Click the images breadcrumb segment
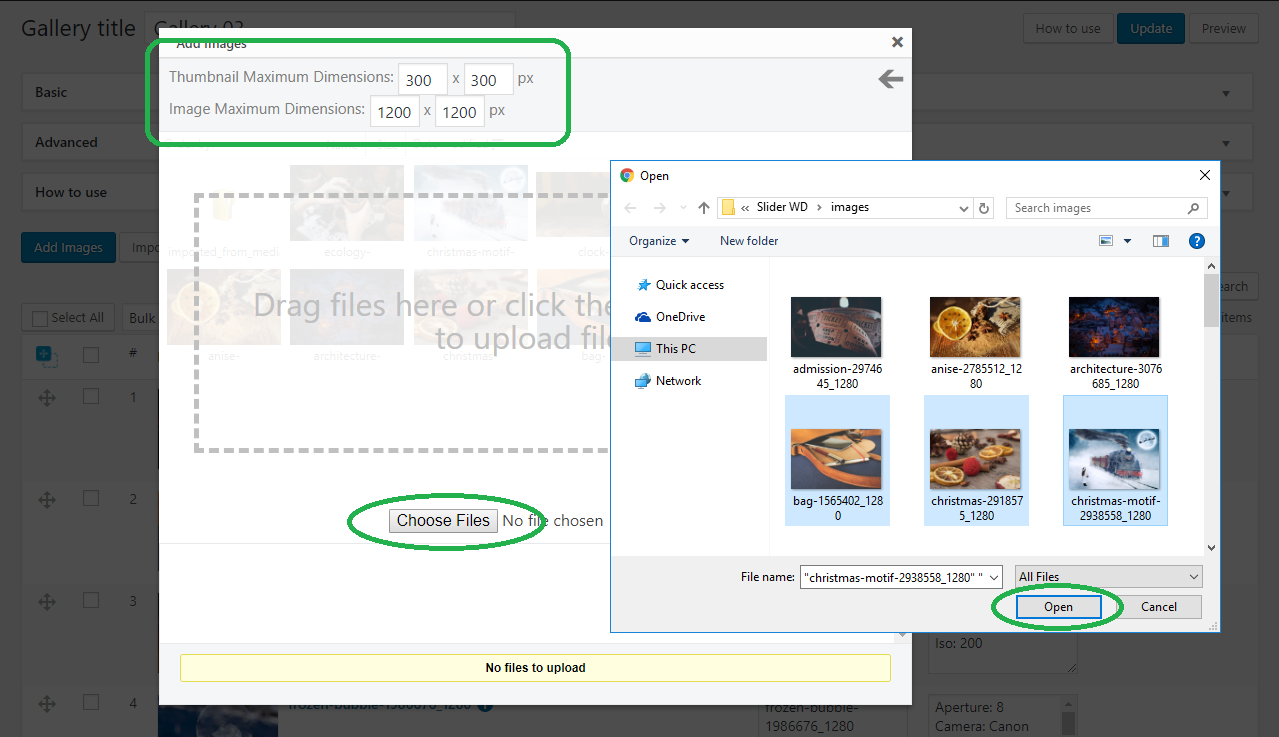Image resolution: width=1279 pixels, height=737 pixels. 850,208
